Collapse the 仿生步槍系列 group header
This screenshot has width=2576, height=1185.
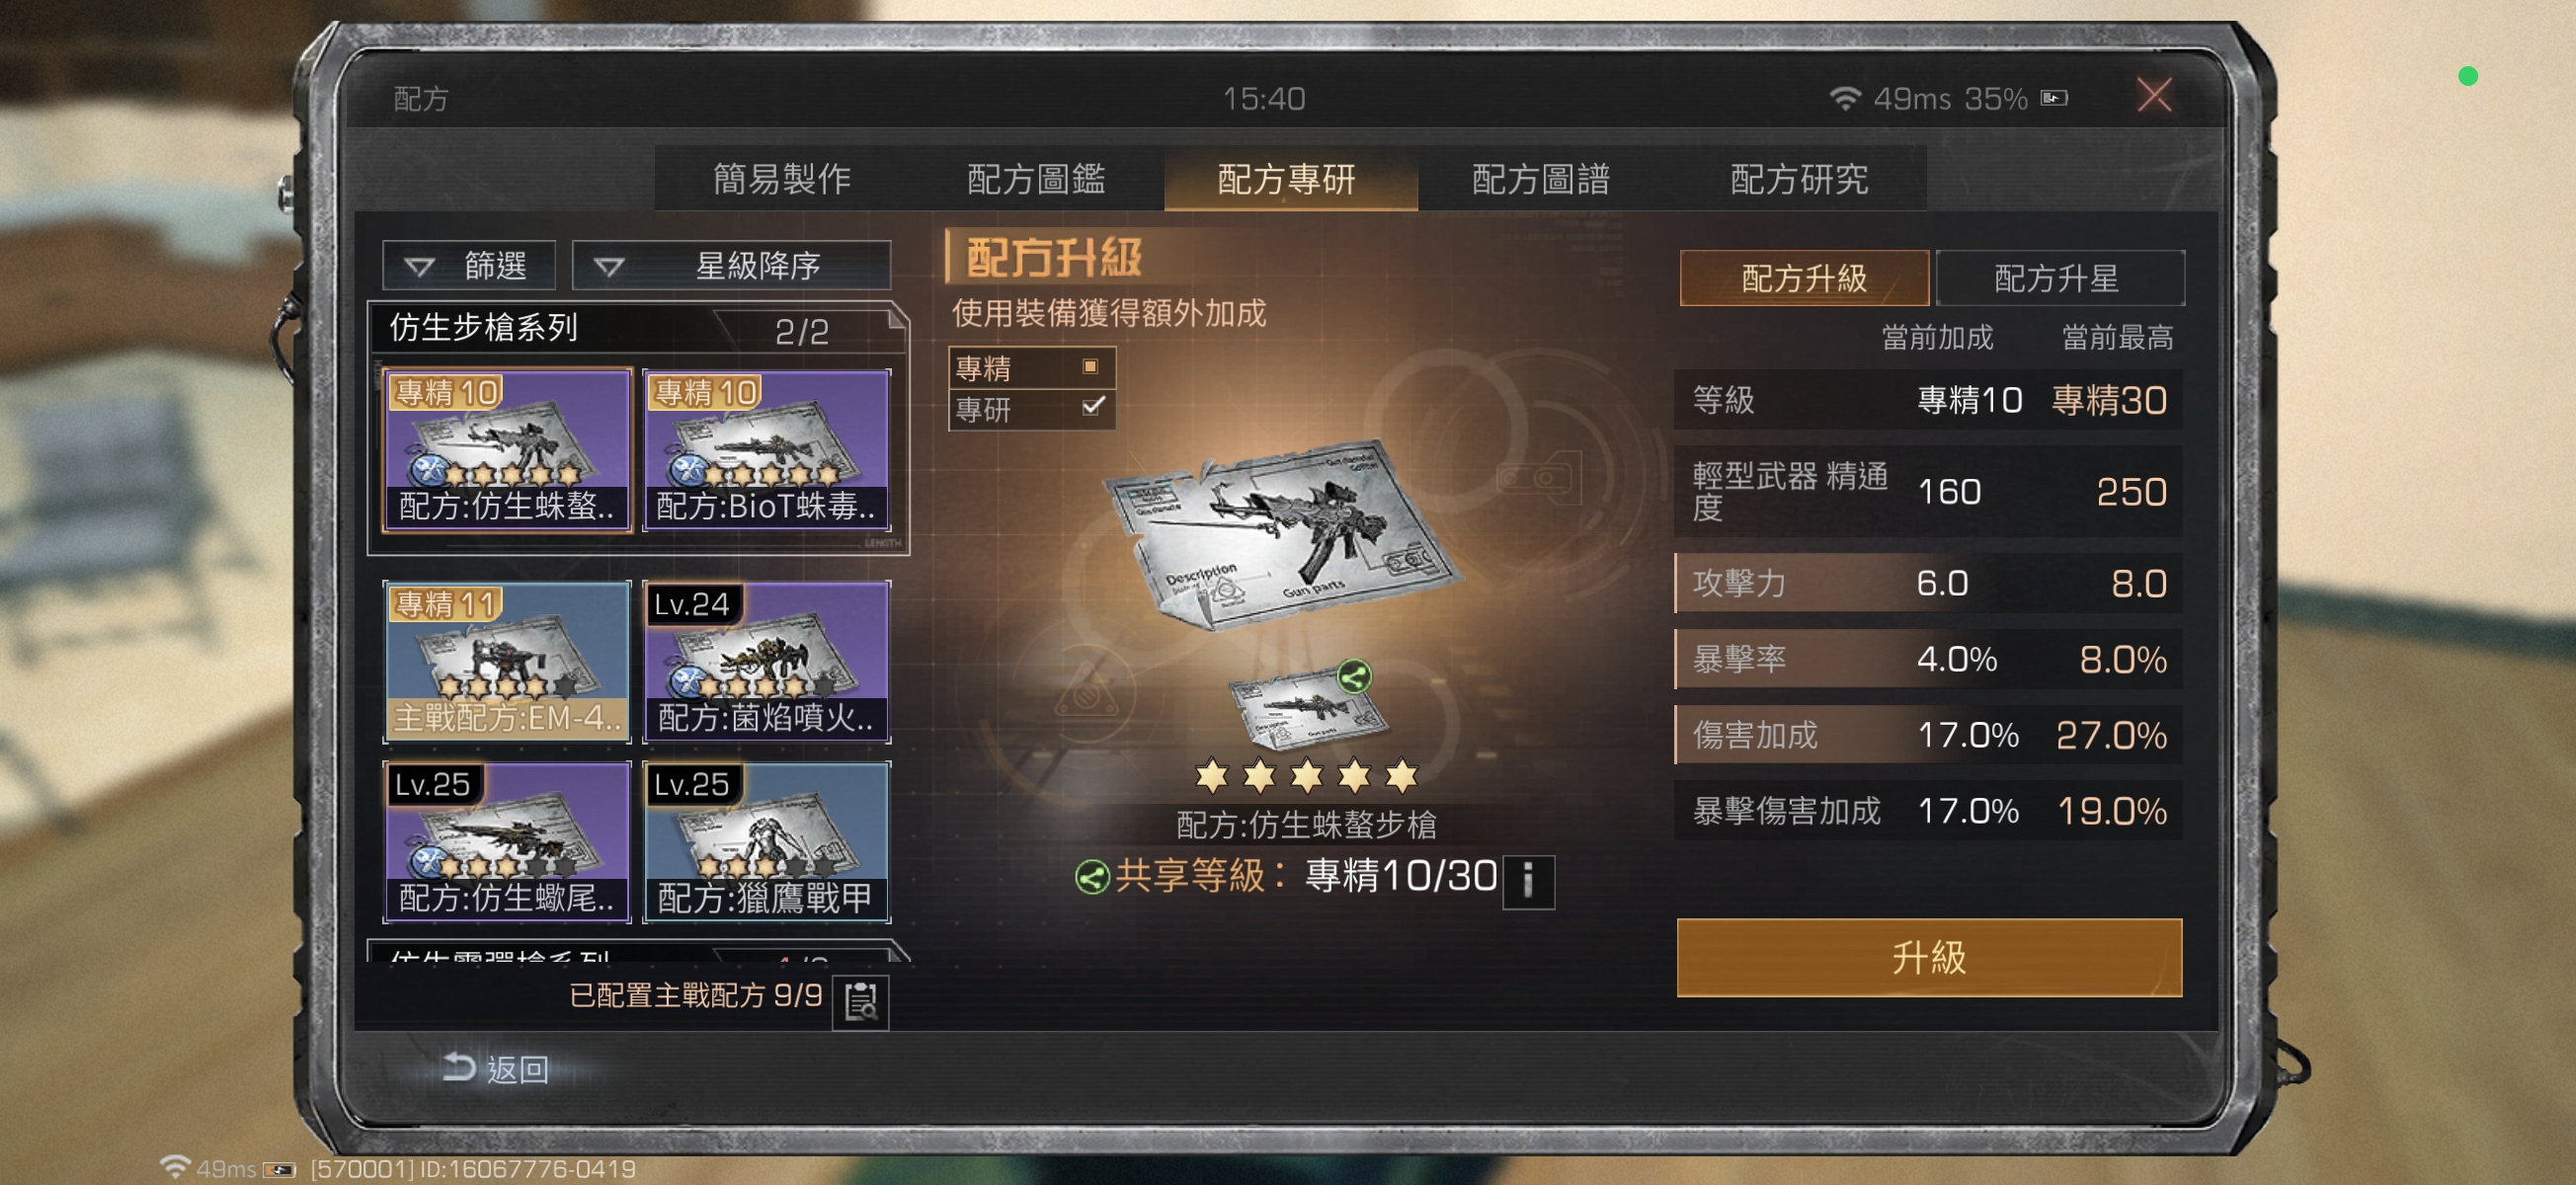tap(638, 328)
